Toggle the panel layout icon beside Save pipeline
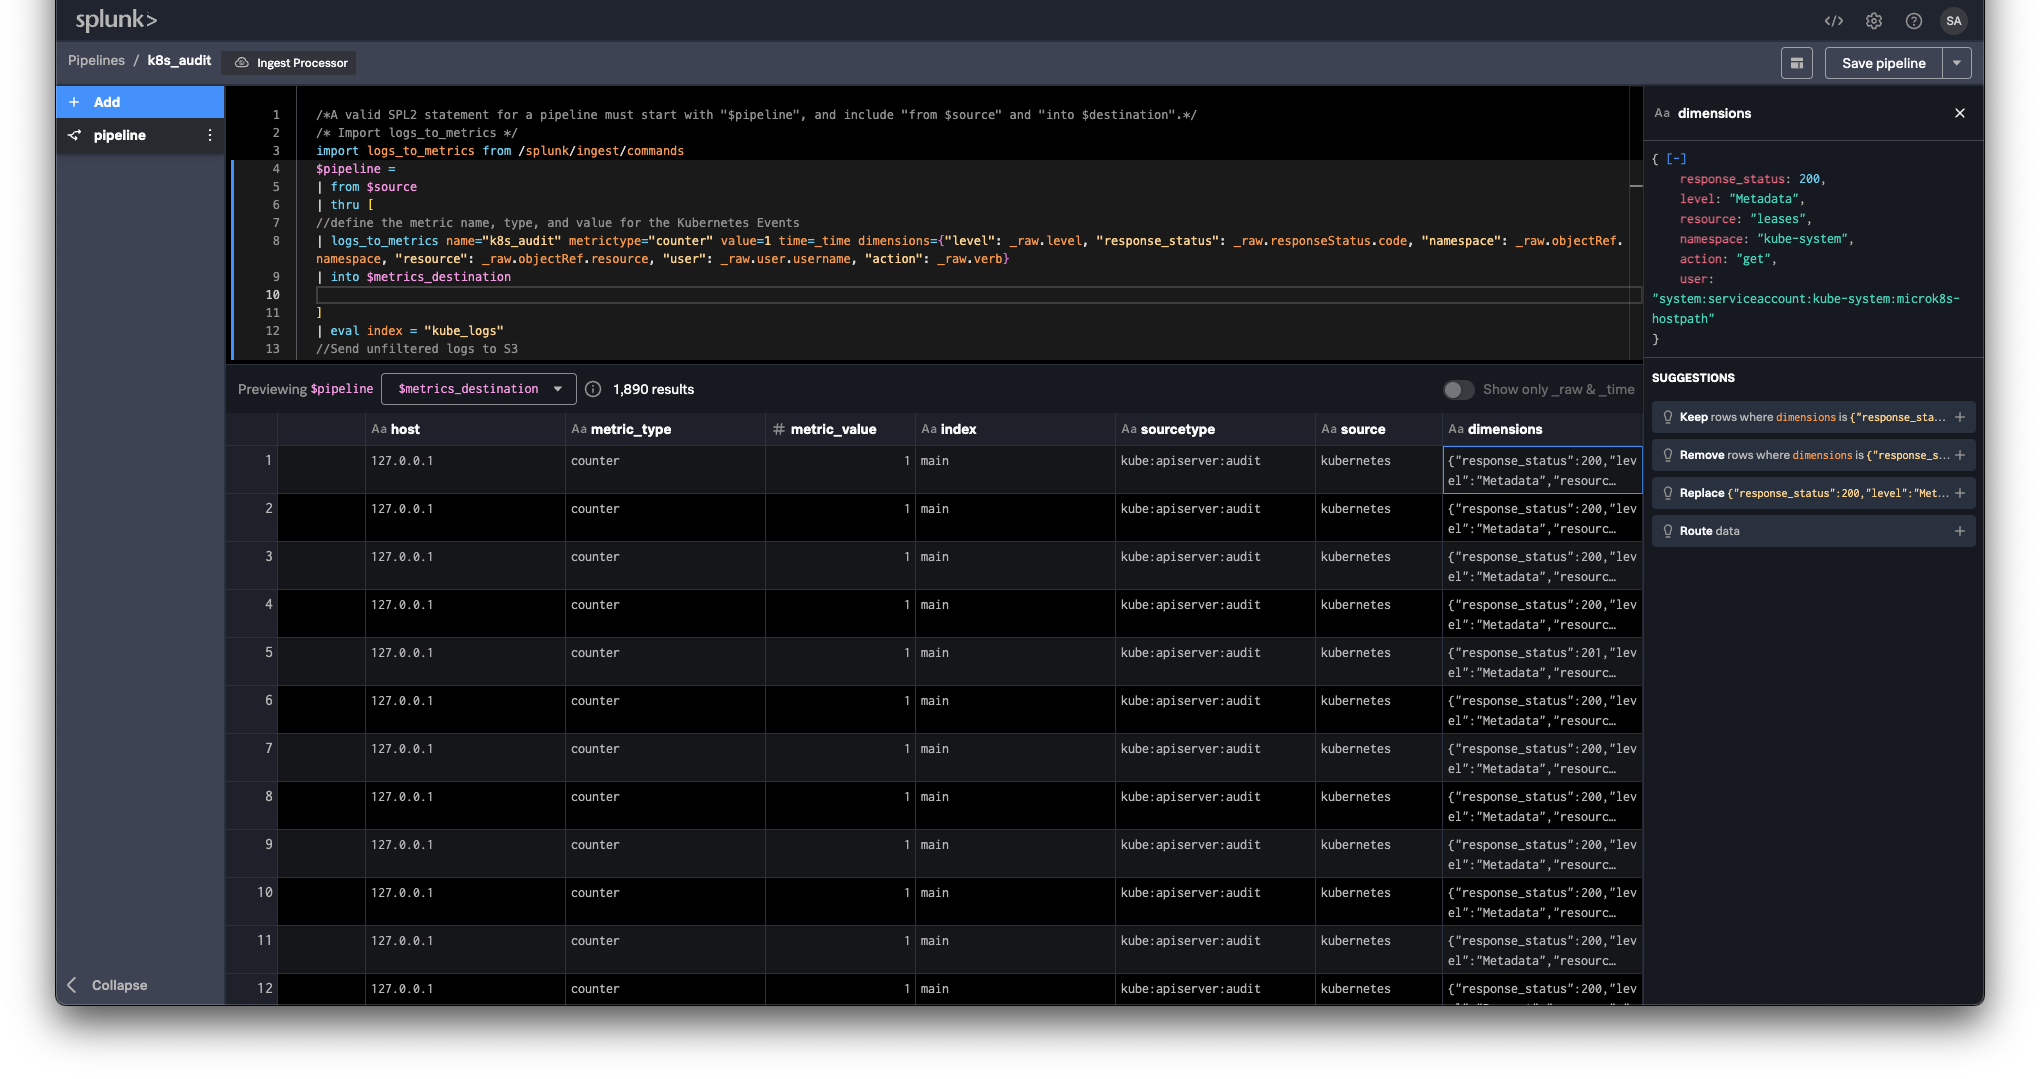This screenshot has height=1079, width=2040. pos(1796,62)
